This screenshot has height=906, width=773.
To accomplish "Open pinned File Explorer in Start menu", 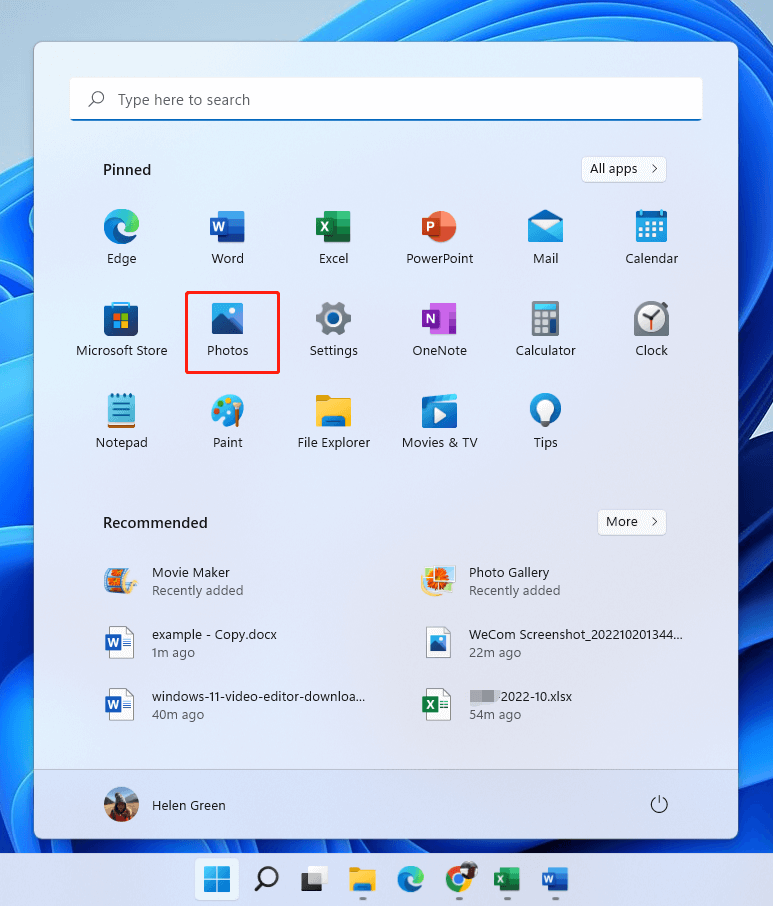I will click(333, 420).
